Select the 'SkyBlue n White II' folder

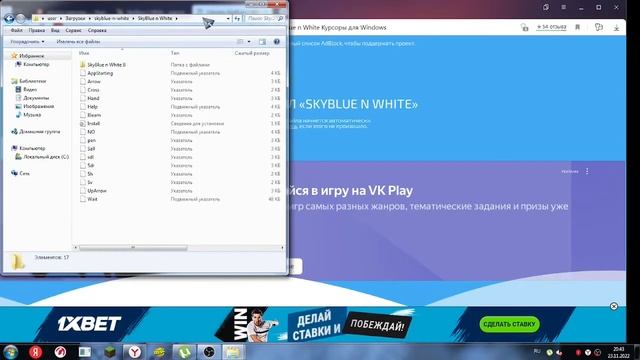point(106,64)
